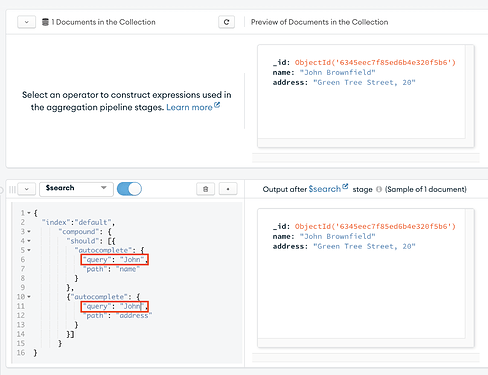The width and height of the screenshot is (488, 375).
Task: Click the "path": "name" line
Action: tap(111, 269)
